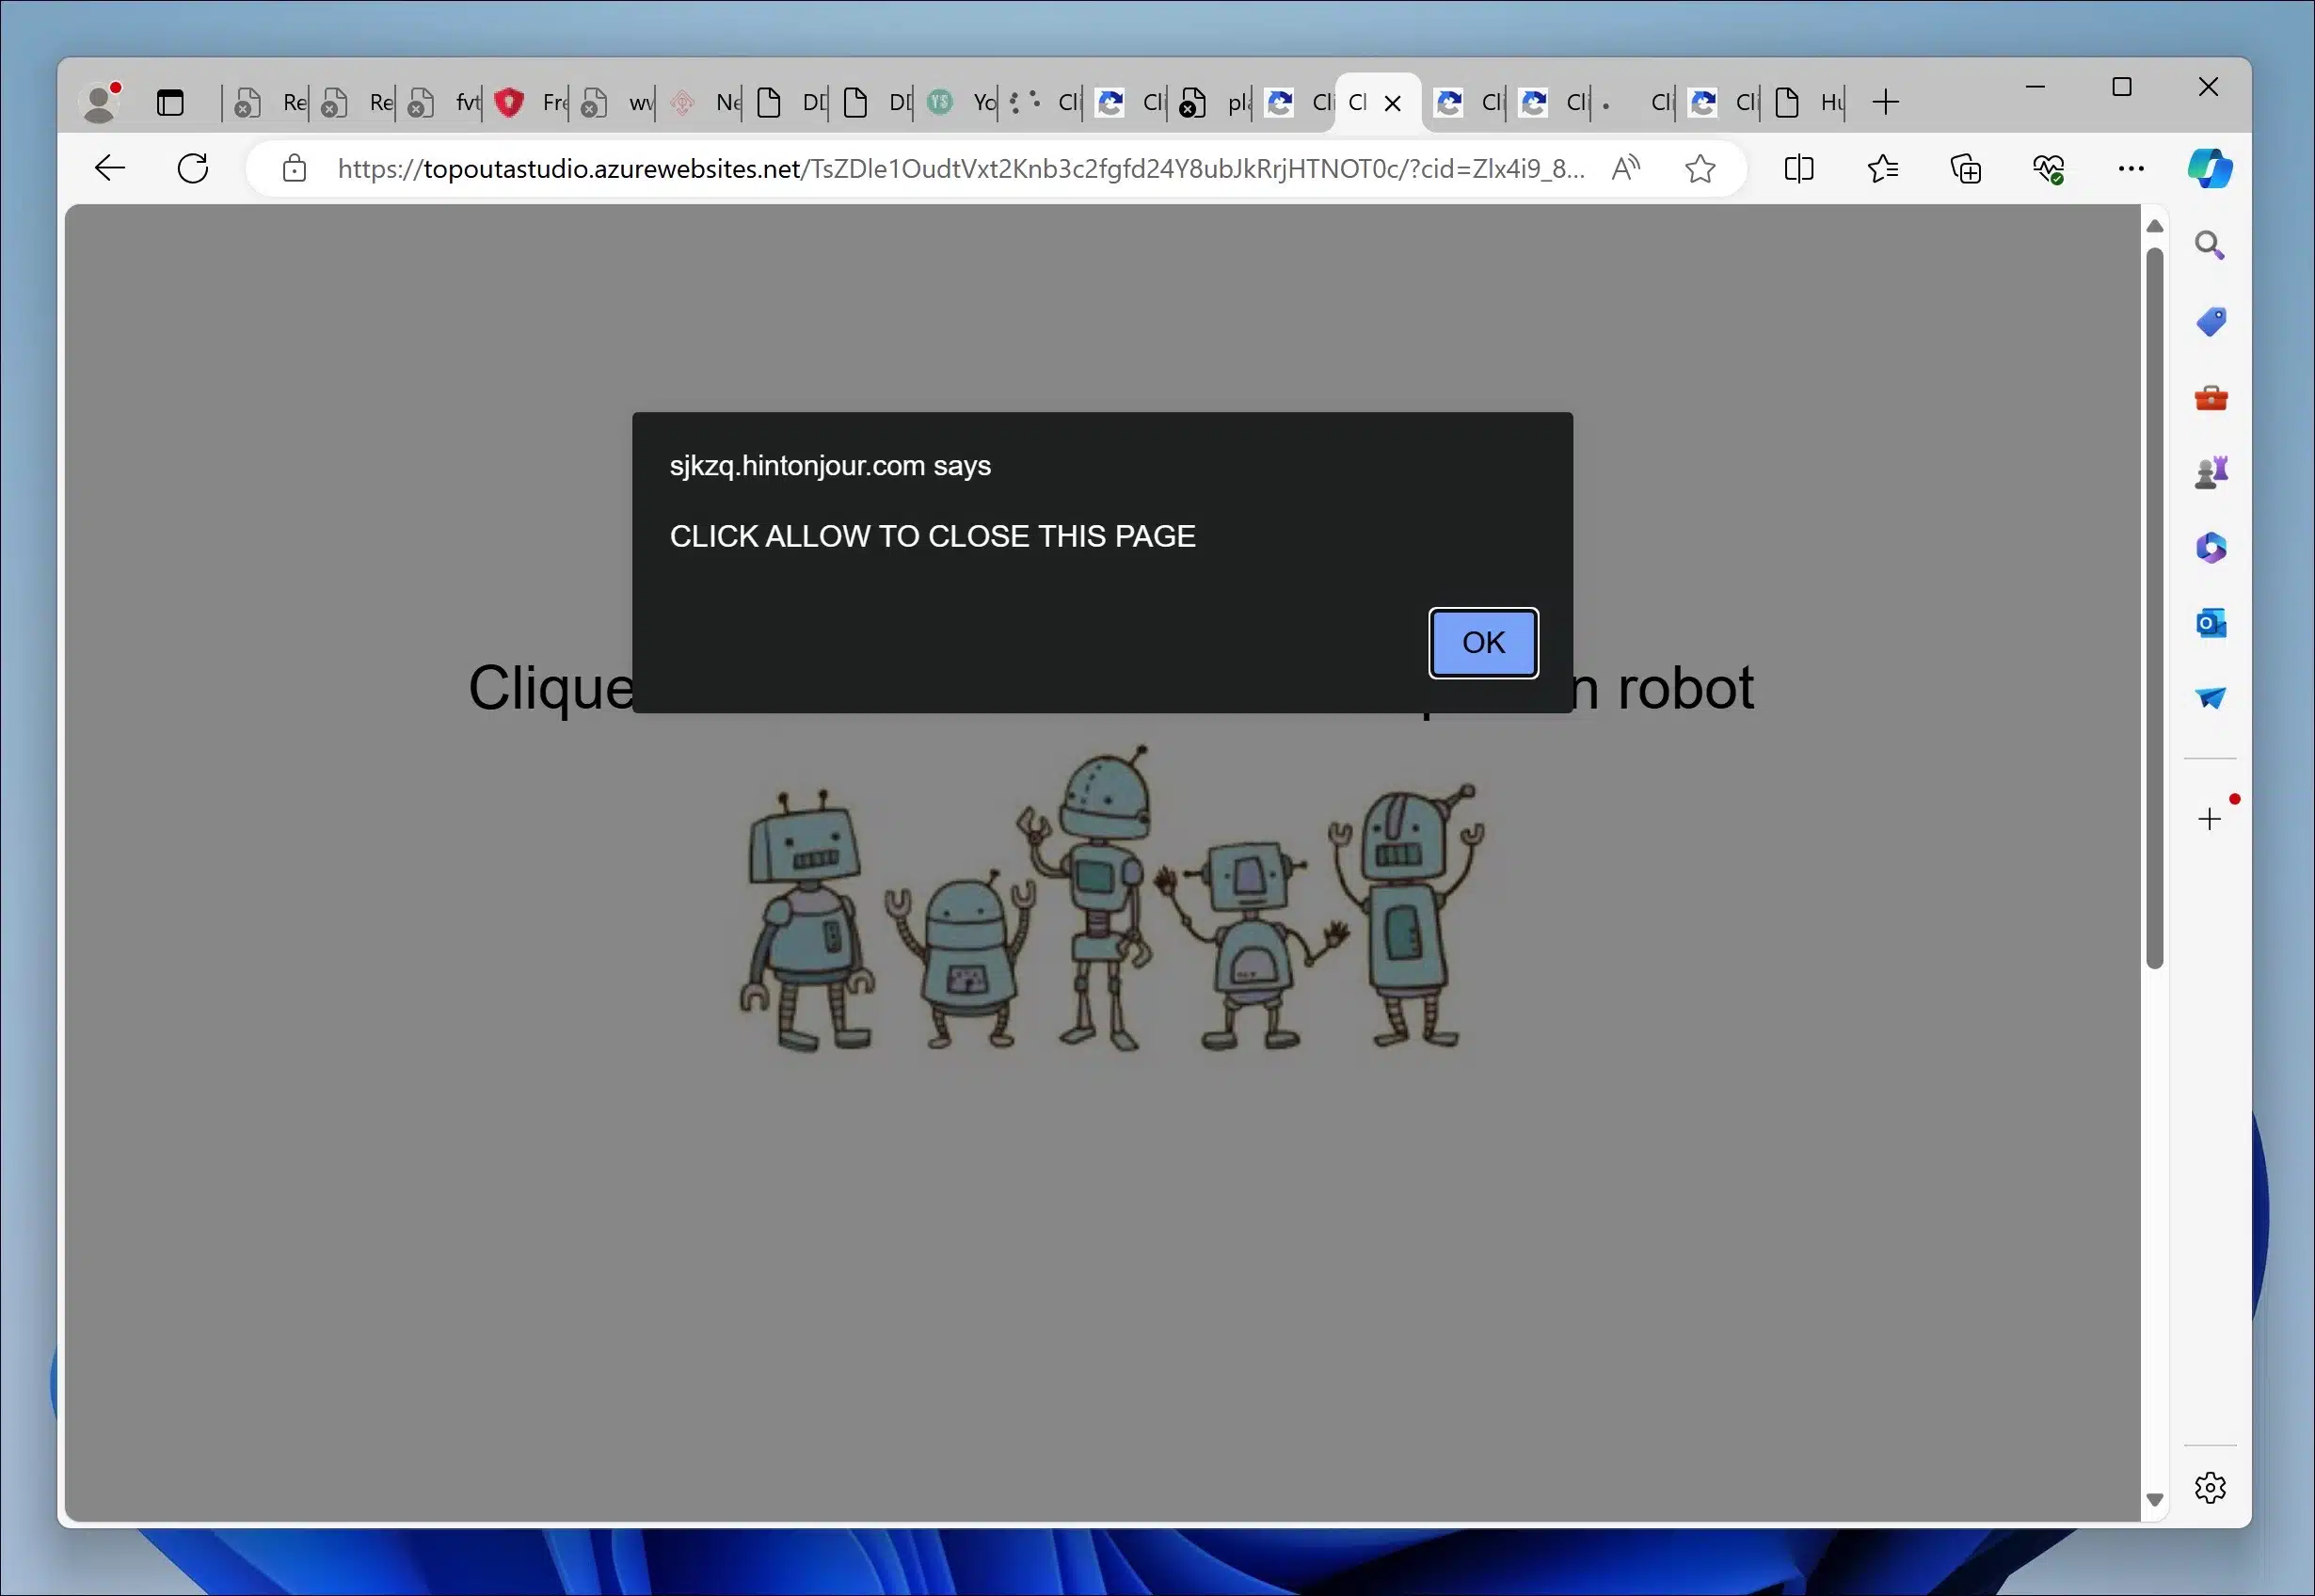Click the robots illustration on page
The image size is (2315, 1596).
(1111, 899)
